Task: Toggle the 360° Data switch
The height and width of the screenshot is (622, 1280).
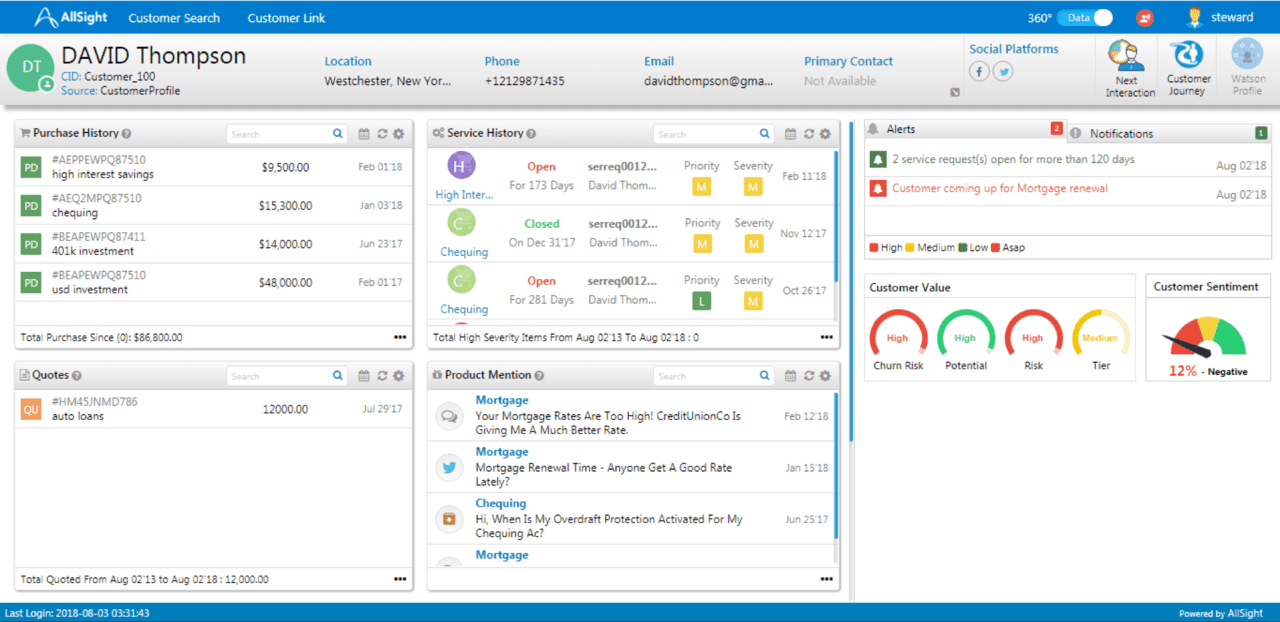Action: (x=1087, y=18)
